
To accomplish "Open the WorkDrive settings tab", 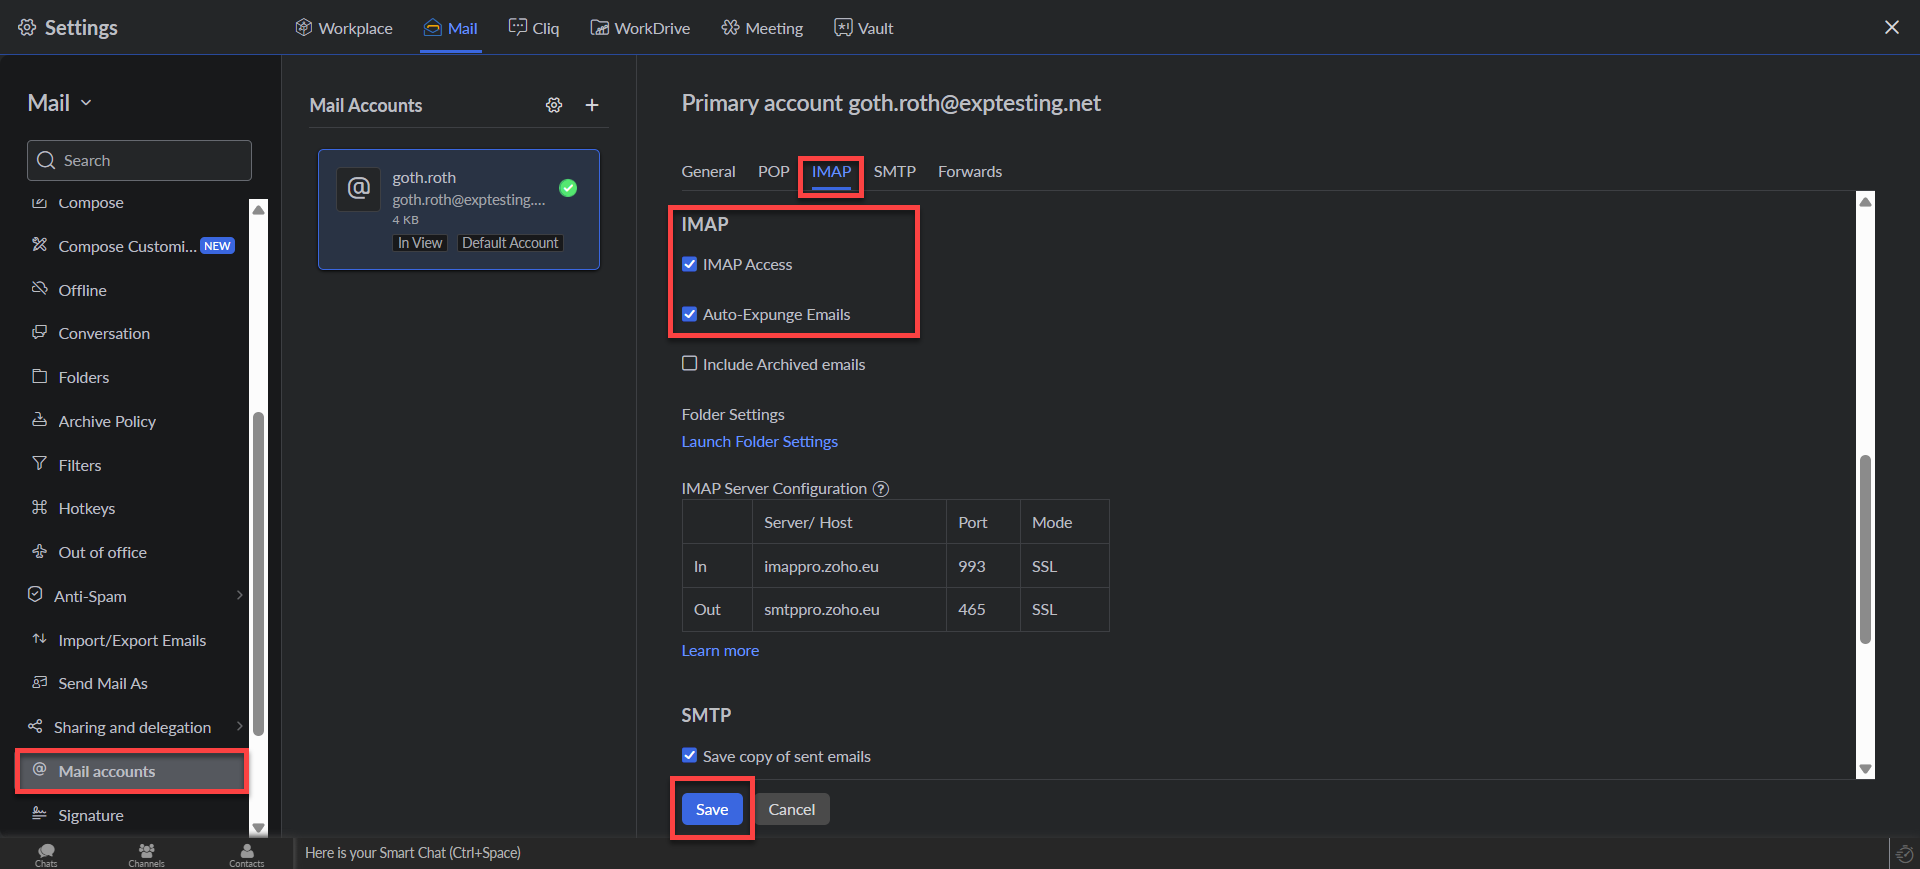I will (x=640, y=28).
